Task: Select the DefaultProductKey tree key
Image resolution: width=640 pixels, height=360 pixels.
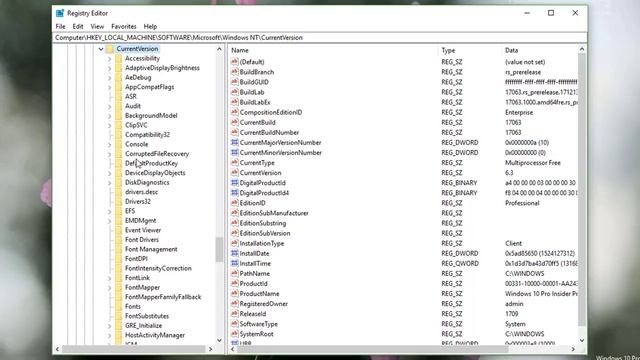Action: point(151,163)
